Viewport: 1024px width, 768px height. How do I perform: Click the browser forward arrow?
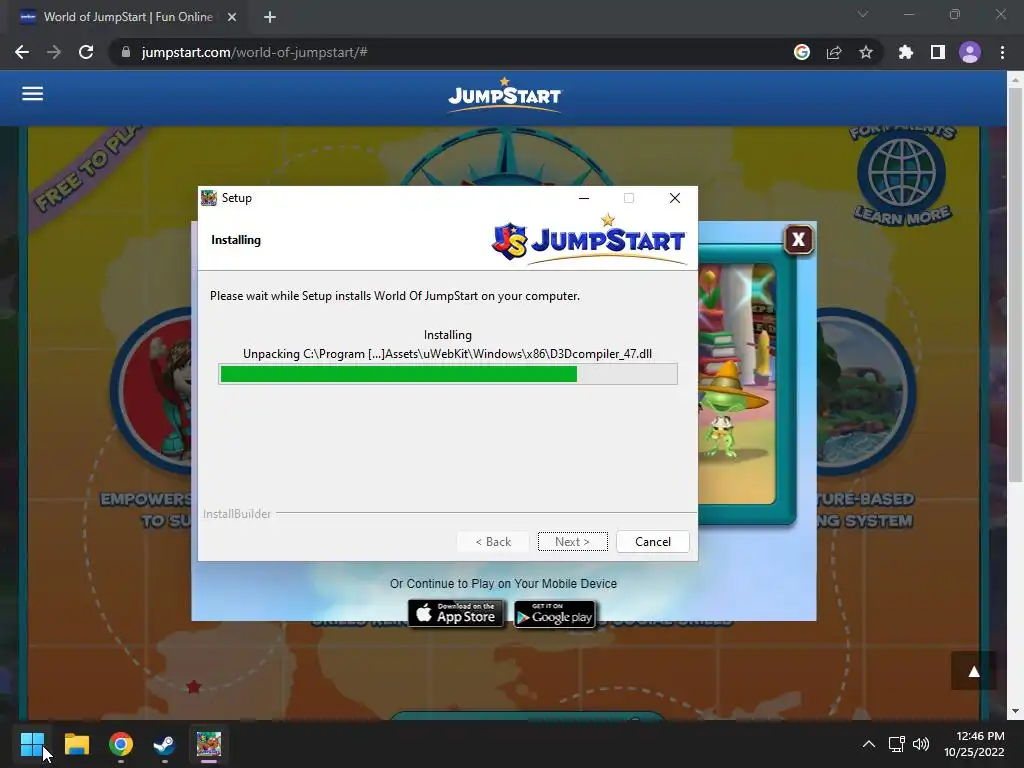click(x=54, y=52)
